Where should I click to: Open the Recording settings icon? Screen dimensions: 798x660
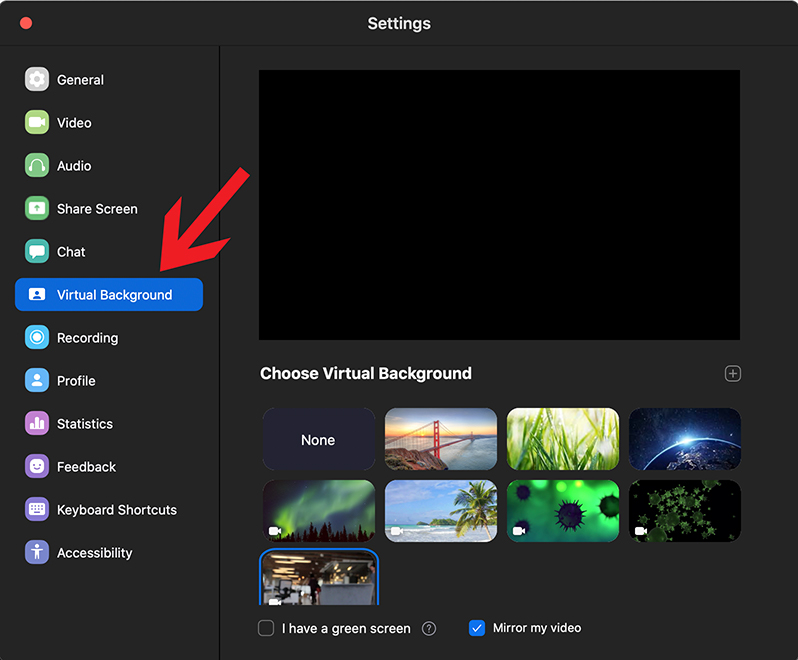37,338
